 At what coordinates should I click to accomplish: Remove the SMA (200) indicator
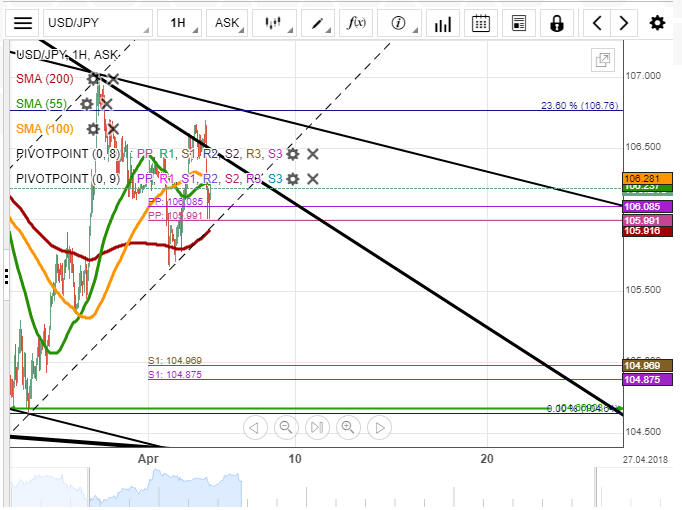click(x=113, y=79)
